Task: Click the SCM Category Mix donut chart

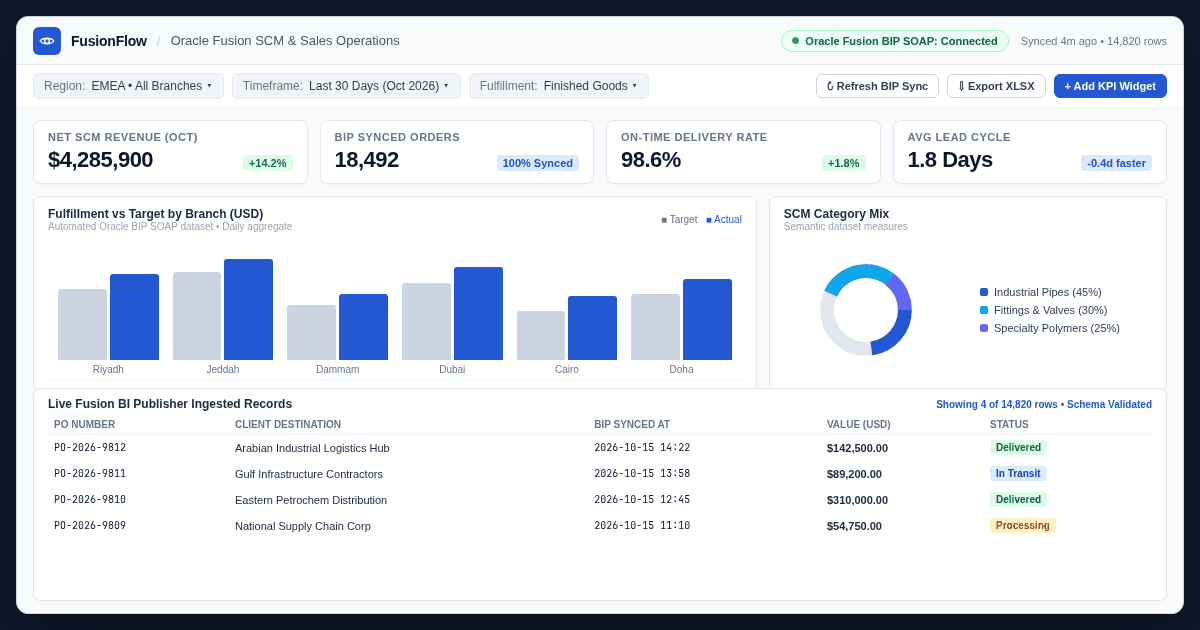Action: [x=866, y=310]
